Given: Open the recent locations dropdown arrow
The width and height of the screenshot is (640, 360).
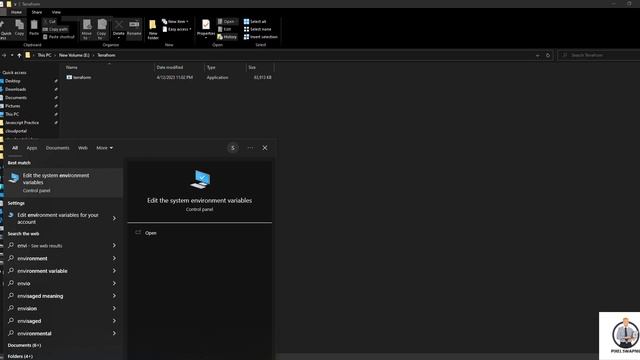Looking at the screenshot, I should (x=12, y=55).
